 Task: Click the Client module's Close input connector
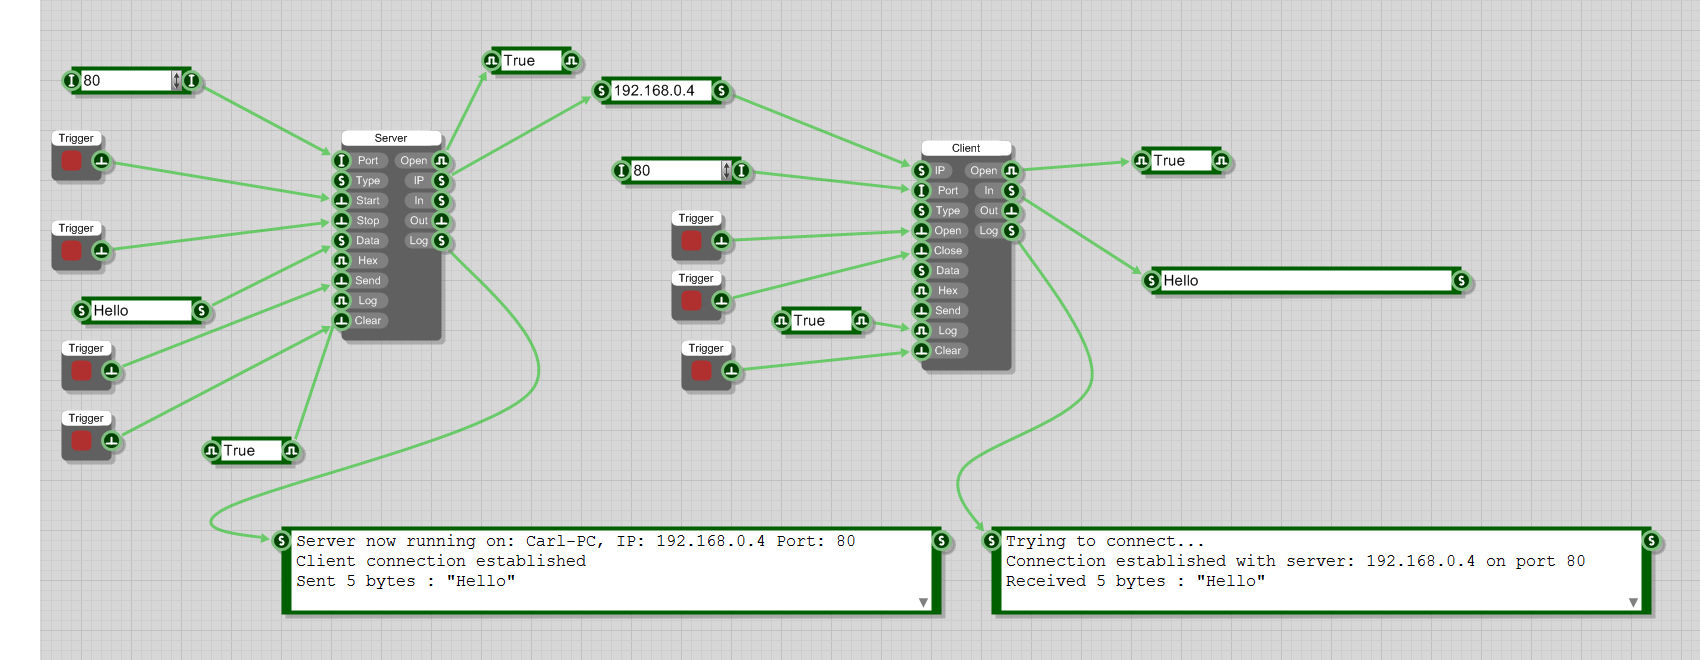pos(921,251)
